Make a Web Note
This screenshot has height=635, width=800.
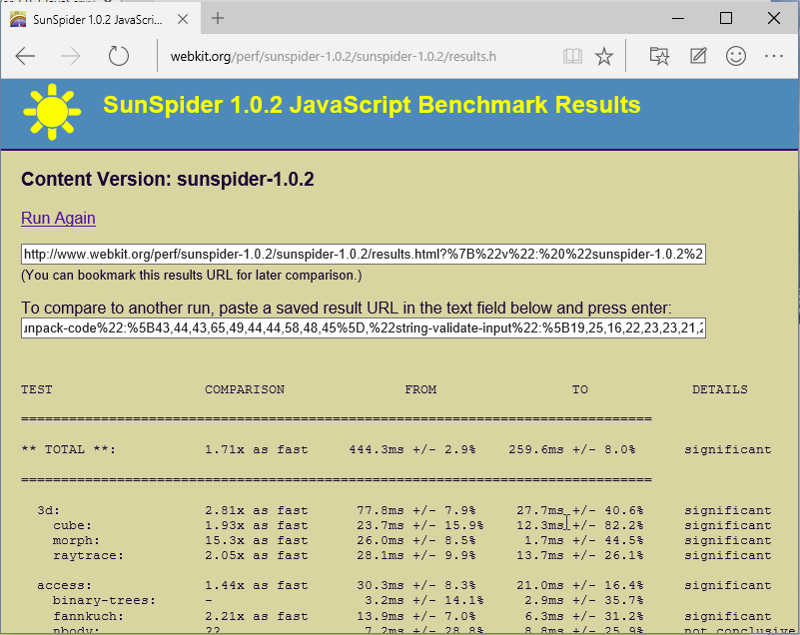(x=698, y=56)
